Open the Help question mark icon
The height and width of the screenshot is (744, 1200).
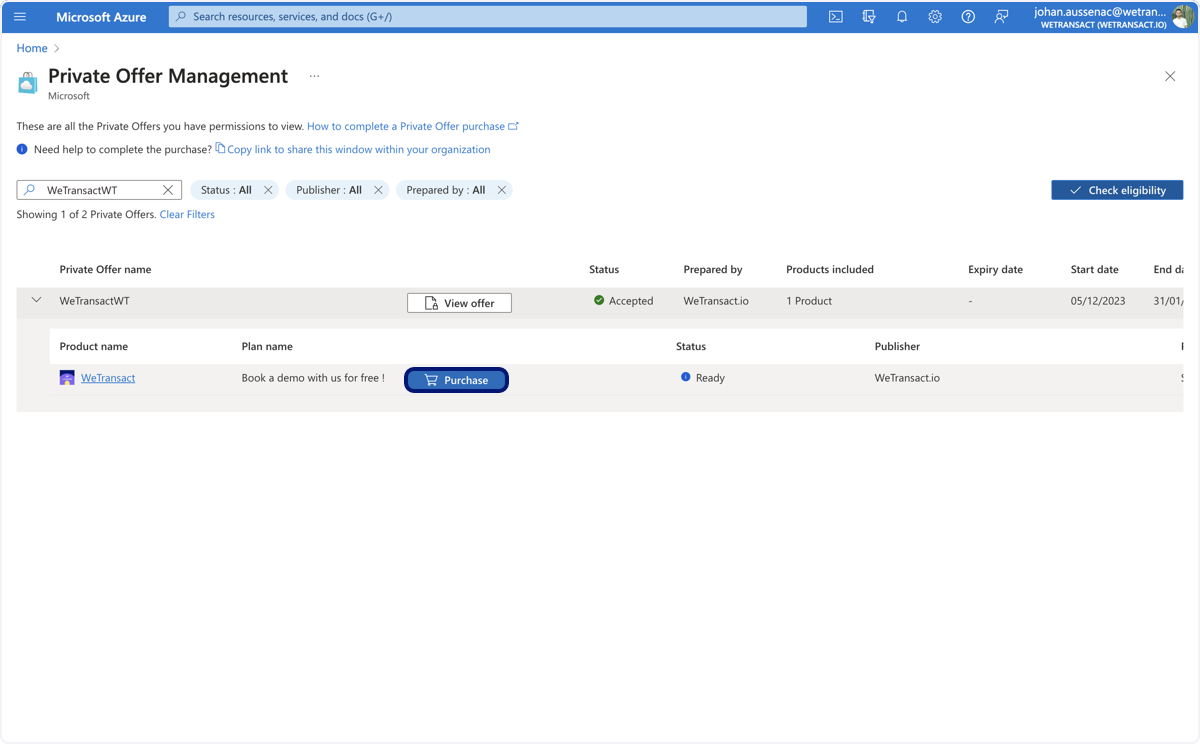(968, 17)
